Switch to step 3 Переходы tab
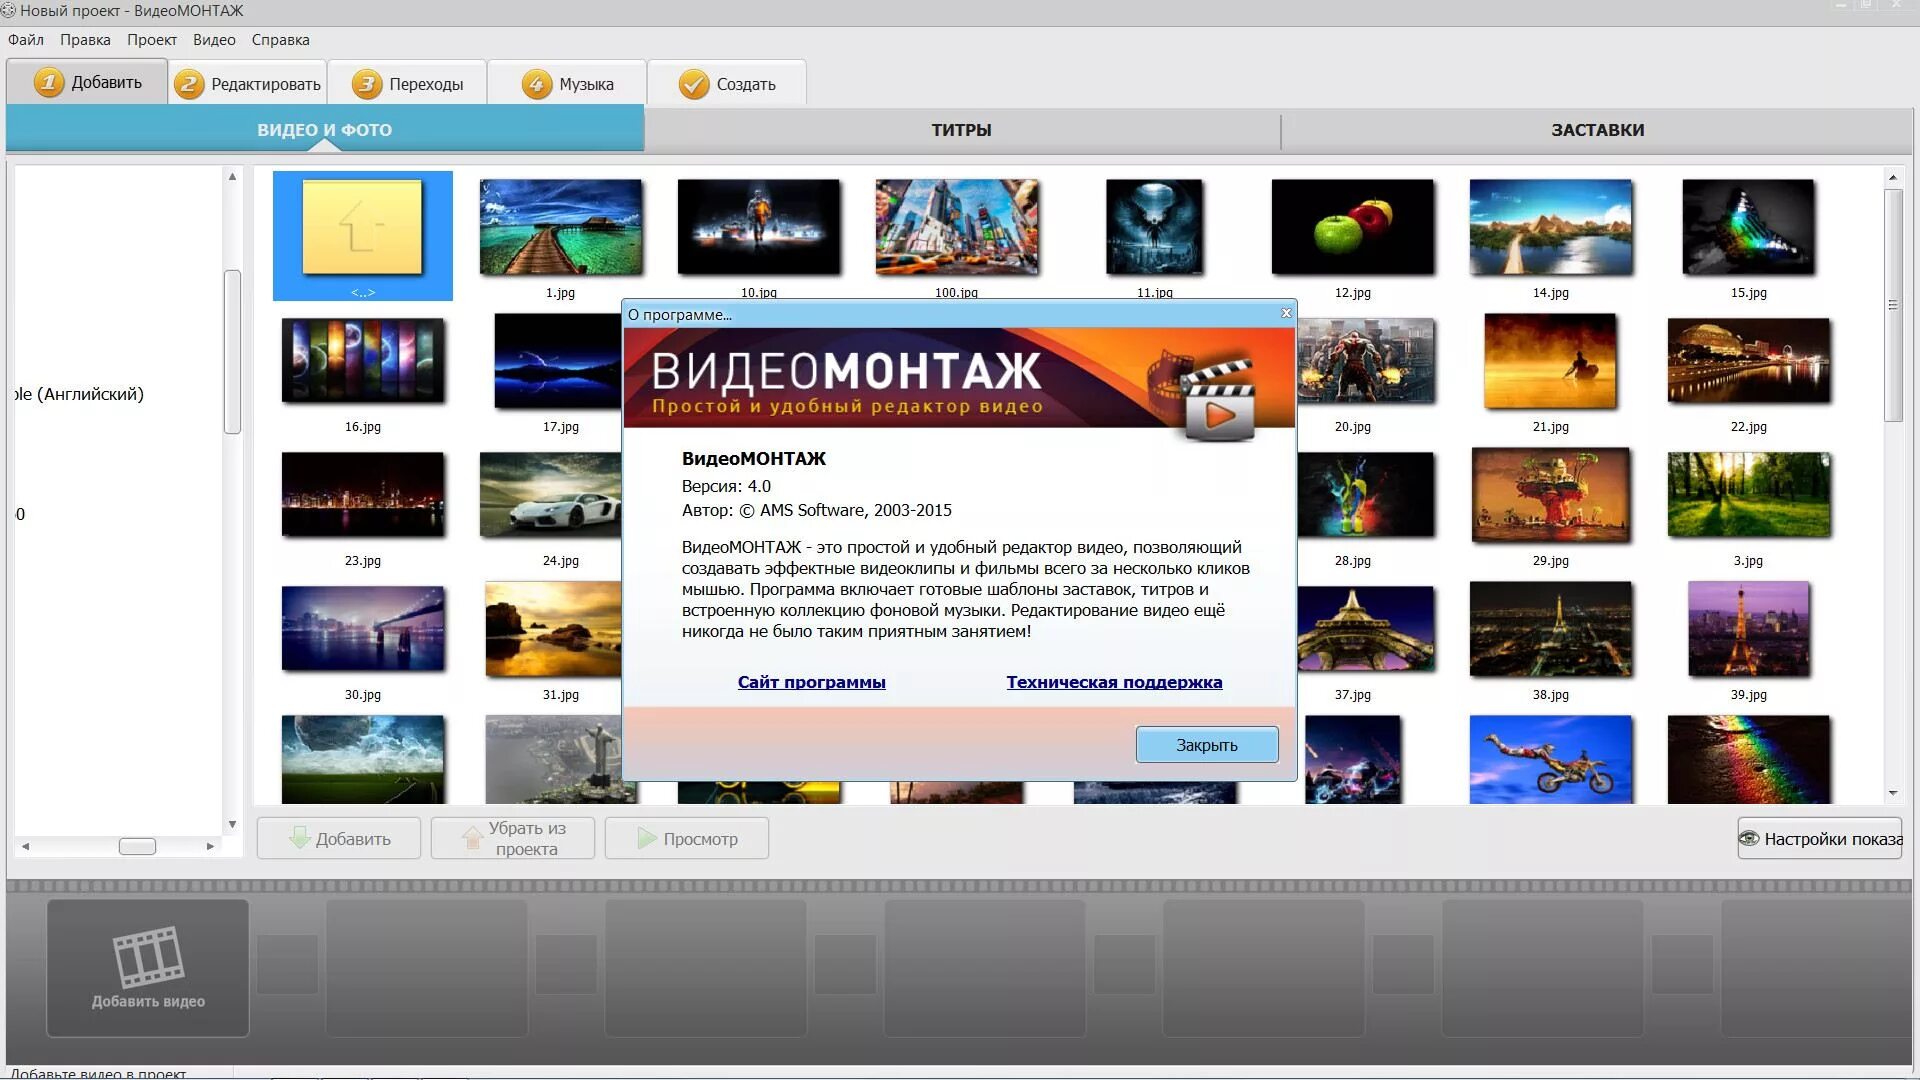Image resolution: width=1920 pixels, height=1080 pixels. pyautogui.click(x=408, y=84)
